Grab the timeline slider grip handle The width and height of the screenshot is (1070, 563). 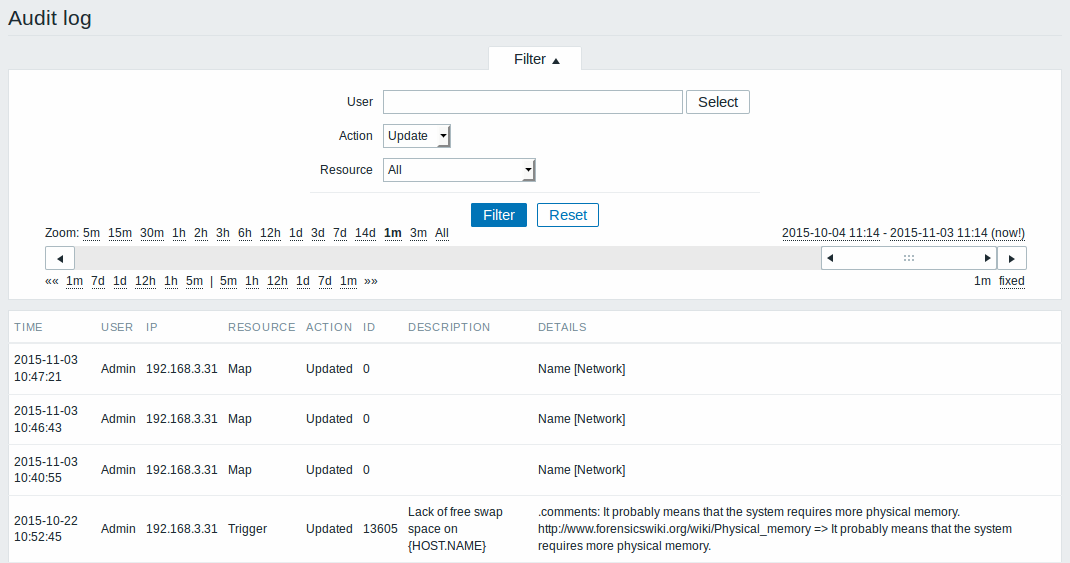(x=909, y=258)
